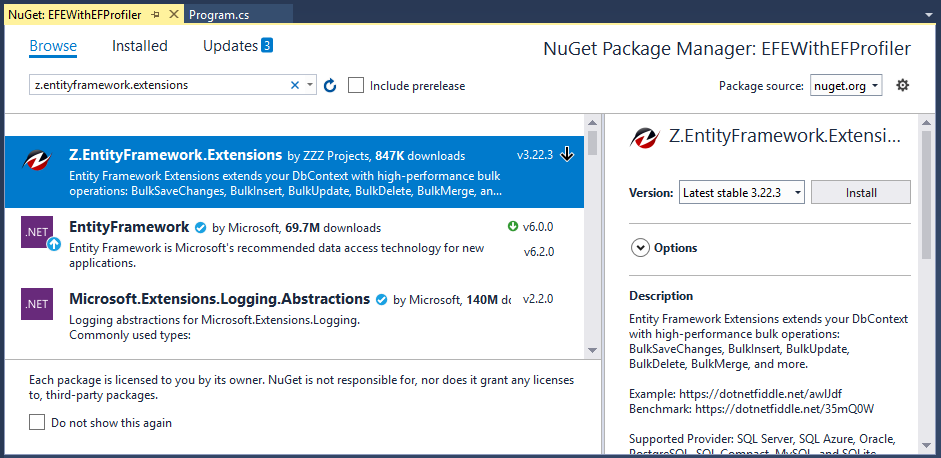The width and height of the screenshot is (941, 458).
Task: Open the Updates tab
Action: 230,46
